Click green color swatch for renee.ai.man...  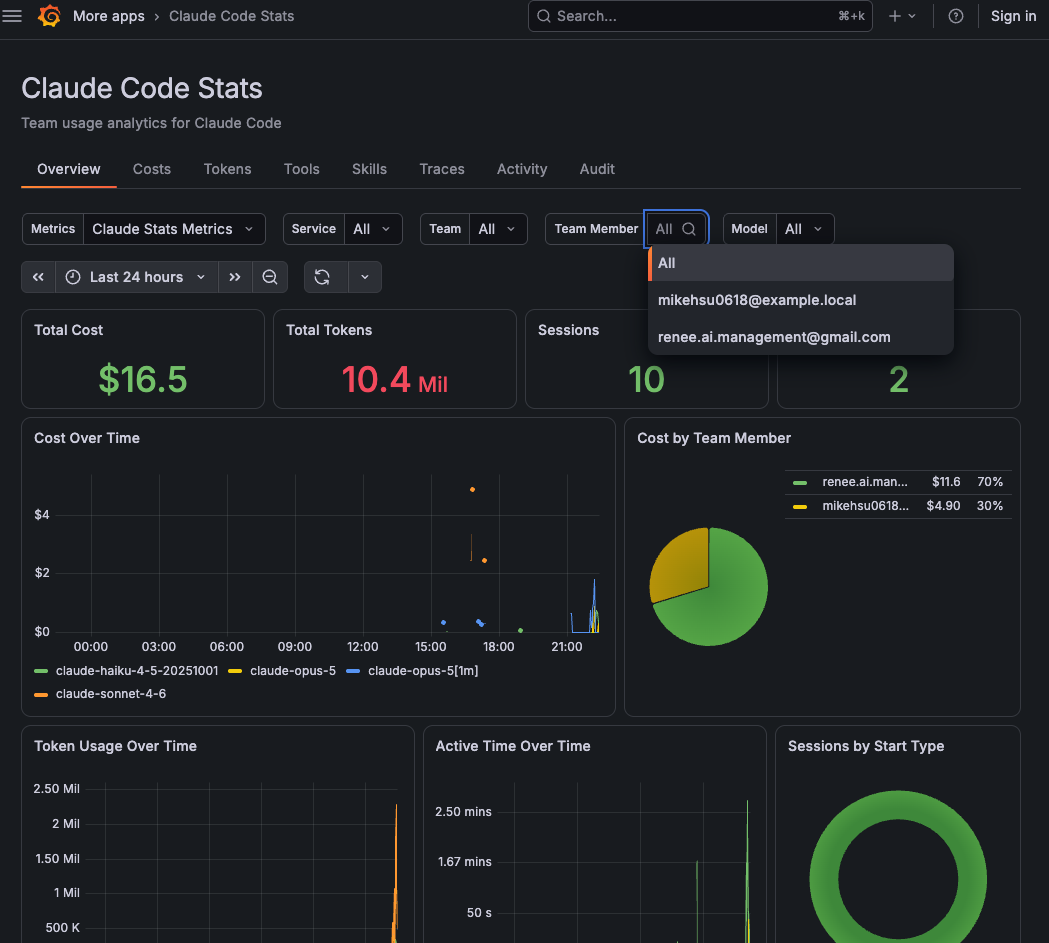pos(799,483)
